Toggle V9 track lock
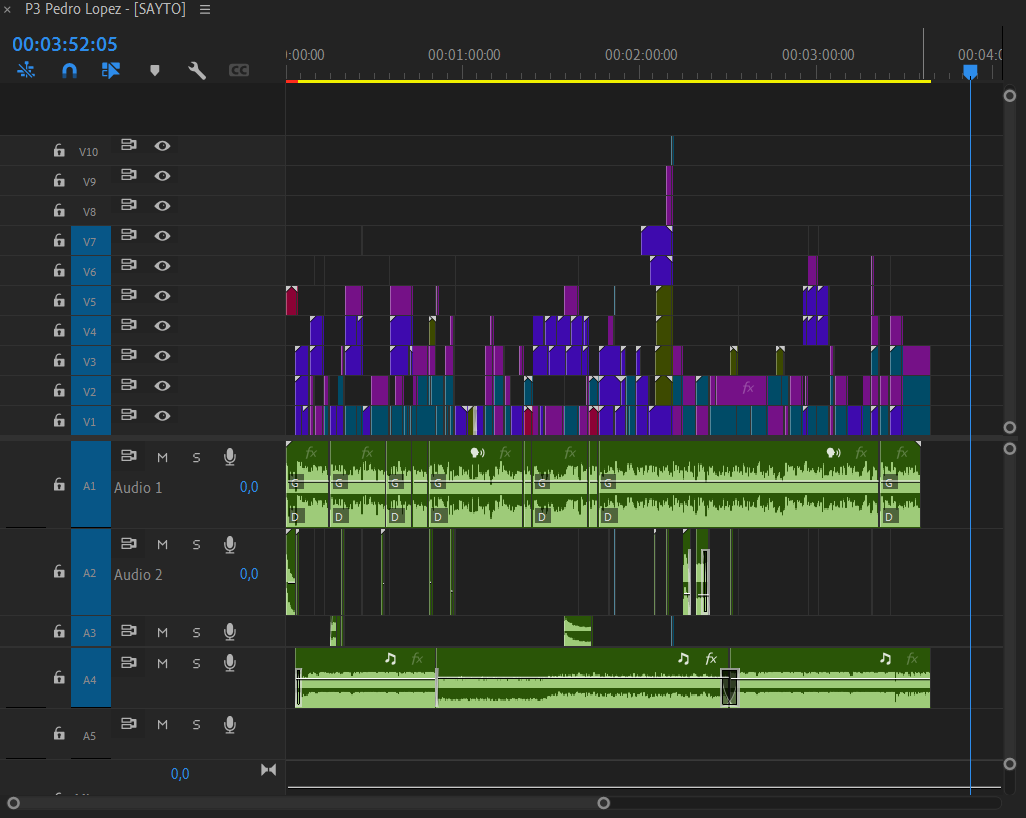This screenshot has width=1026, height=818. [x=59, y=180]
